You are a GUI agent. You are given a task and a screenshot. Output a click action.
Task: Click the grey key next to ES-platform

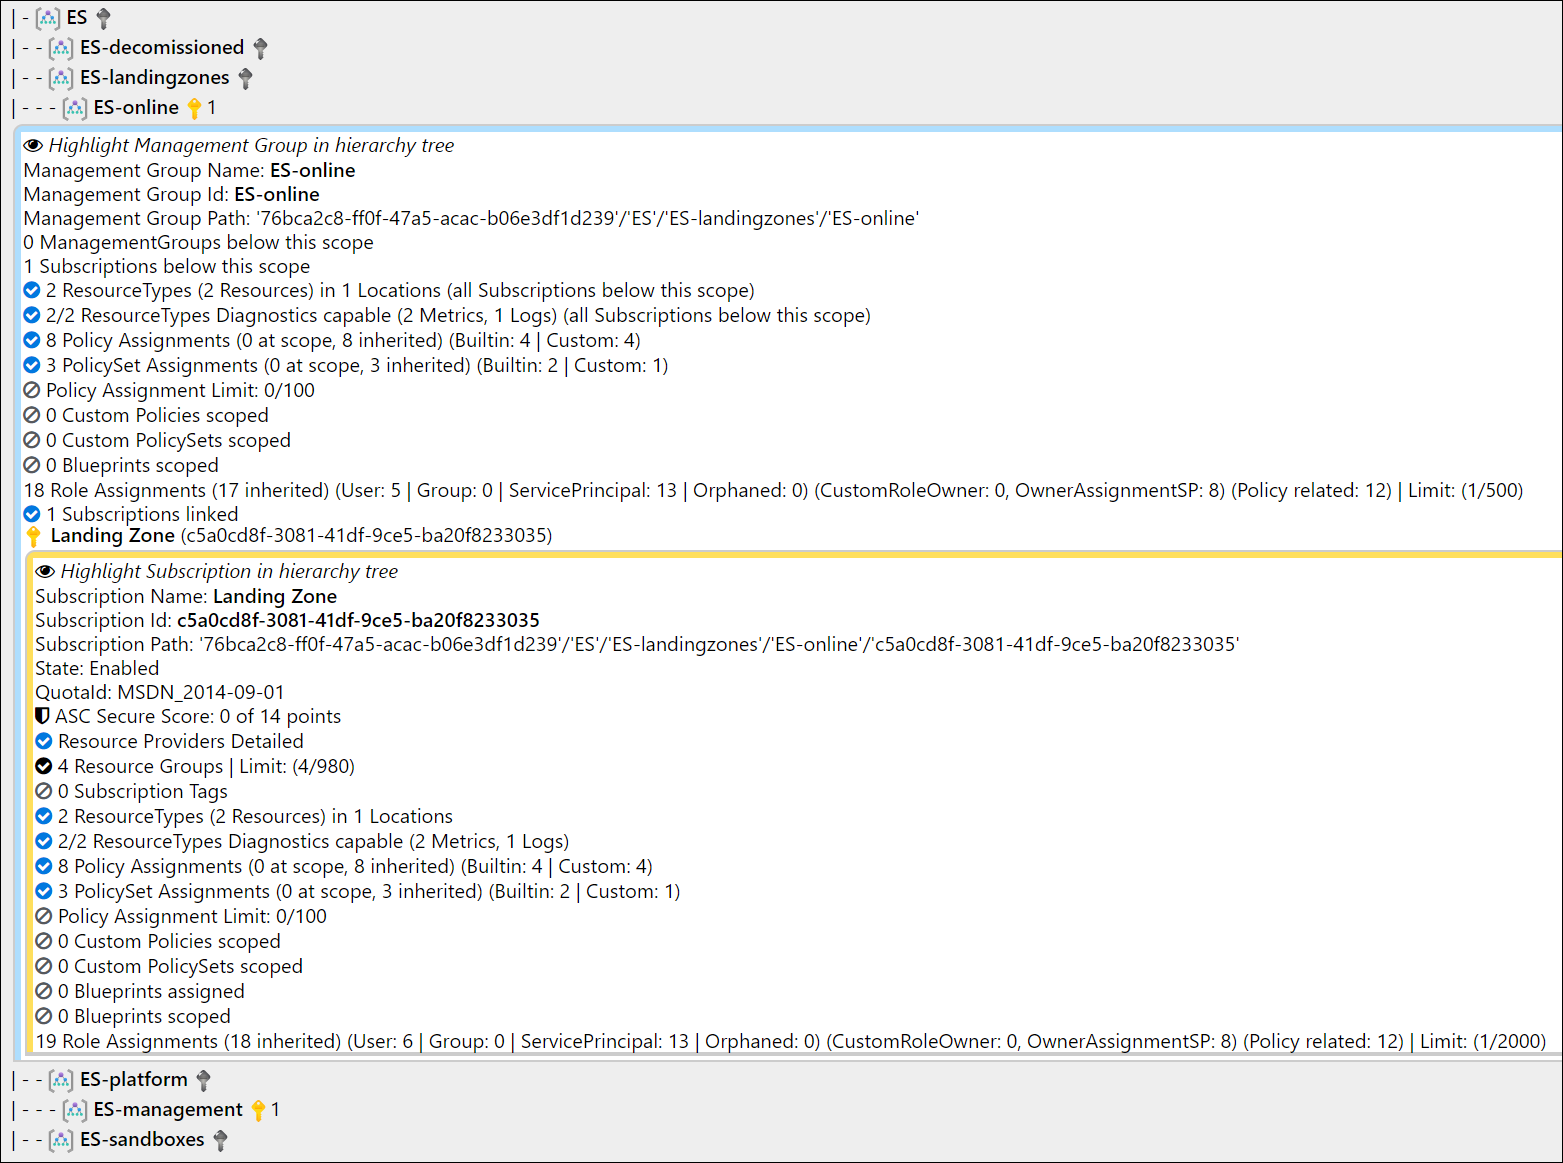[x=203, y=1080]
